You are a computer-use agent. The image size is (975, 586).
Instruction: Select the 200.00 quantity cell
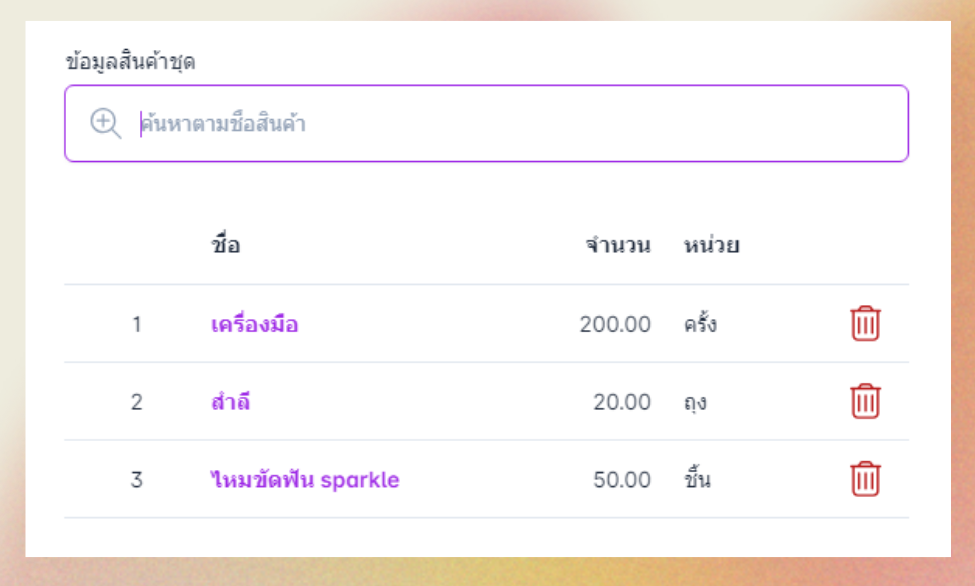tap(615, 325)
